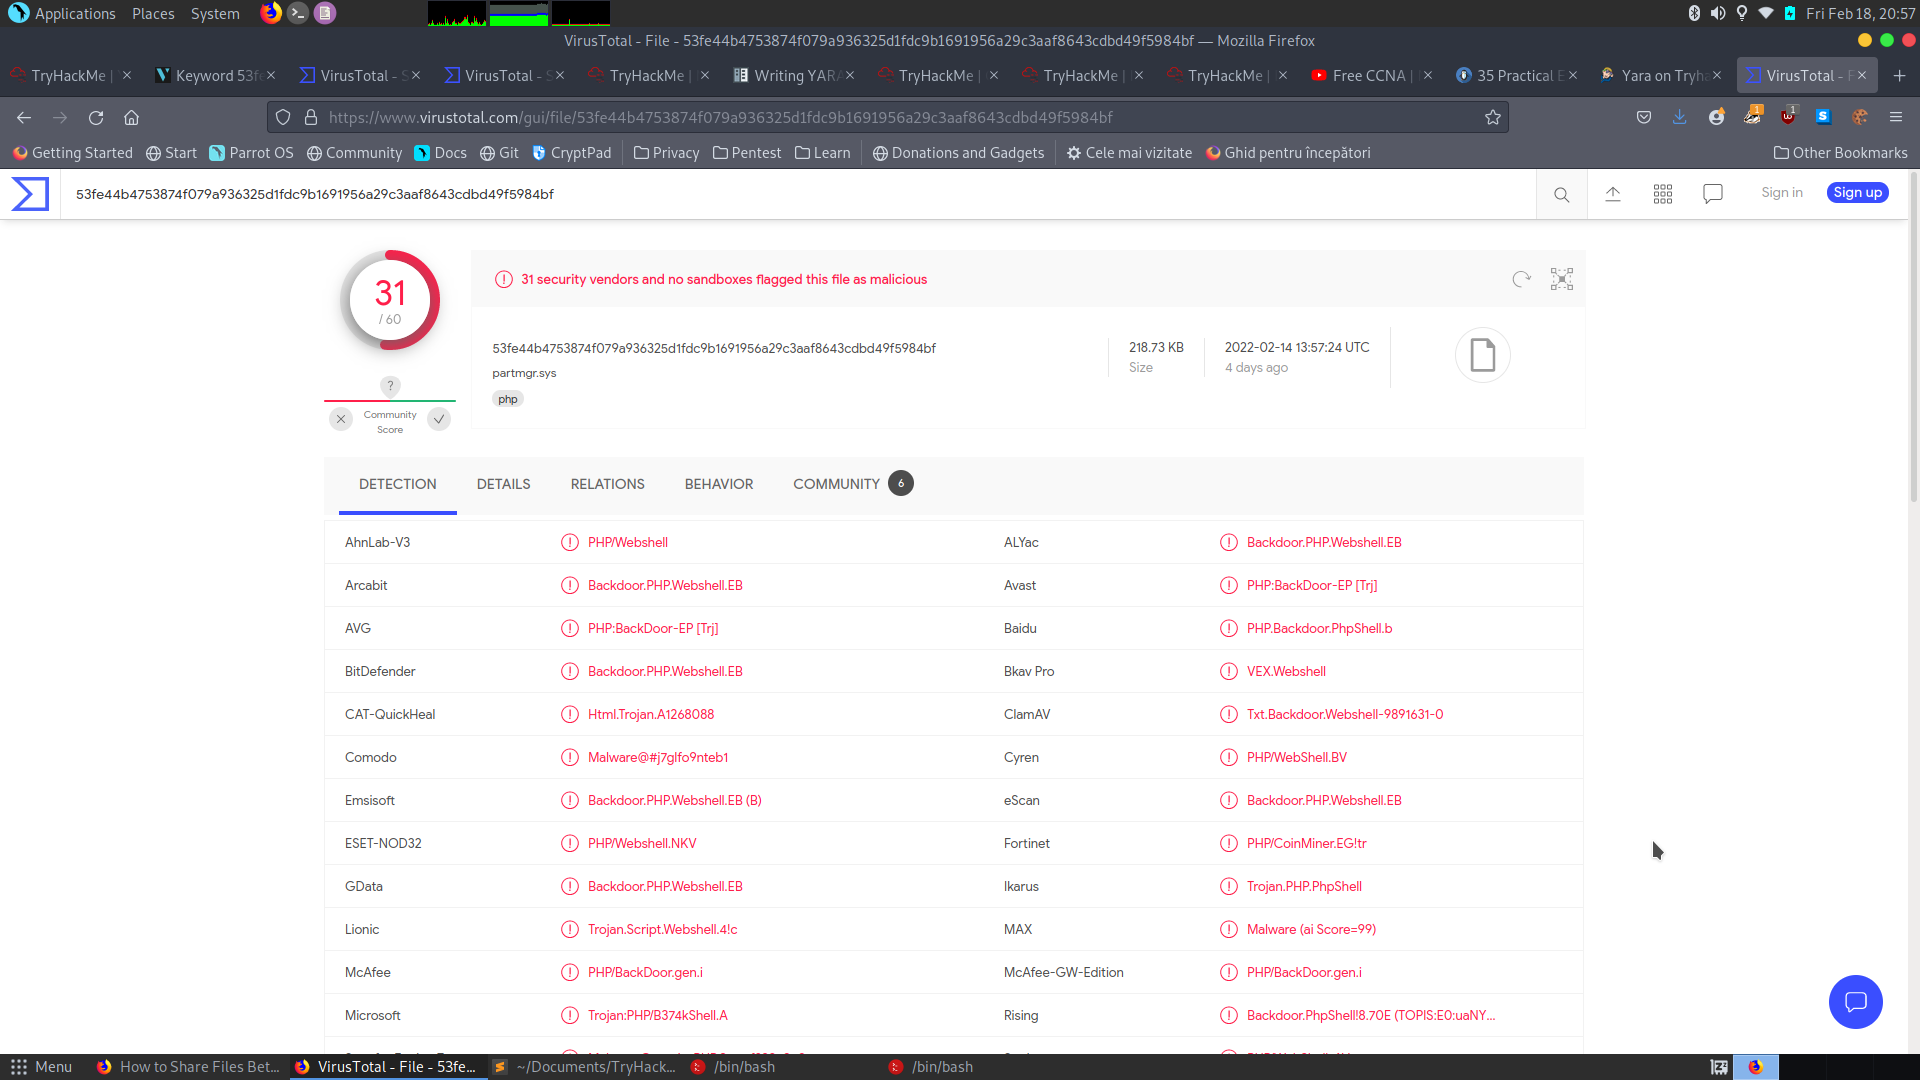The width and height of the screenshot is (1920, 1080).
Task: Open the Privacy bookmarks folder
Action: [x=666, y=153]
